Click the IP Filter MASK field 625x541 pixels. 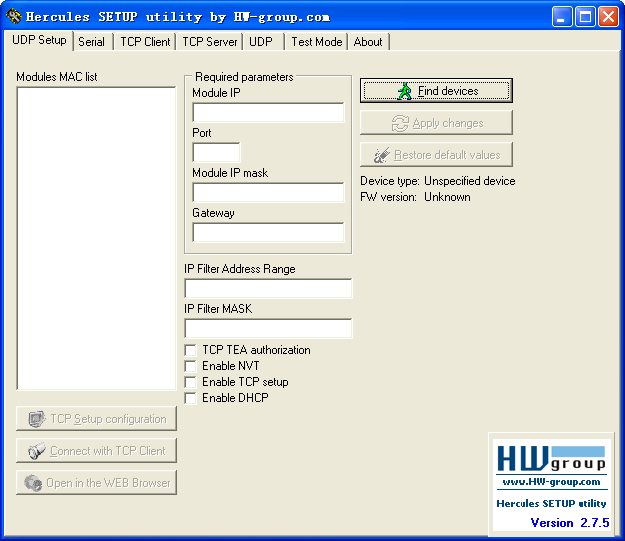click(268, 328)
